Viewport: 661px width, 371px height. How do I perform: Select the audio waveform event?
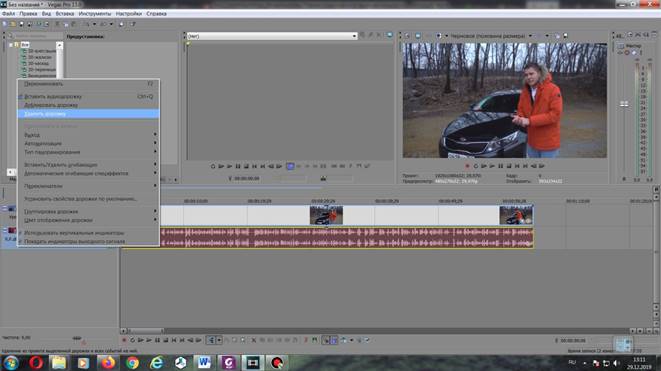(x=347, y=237)
